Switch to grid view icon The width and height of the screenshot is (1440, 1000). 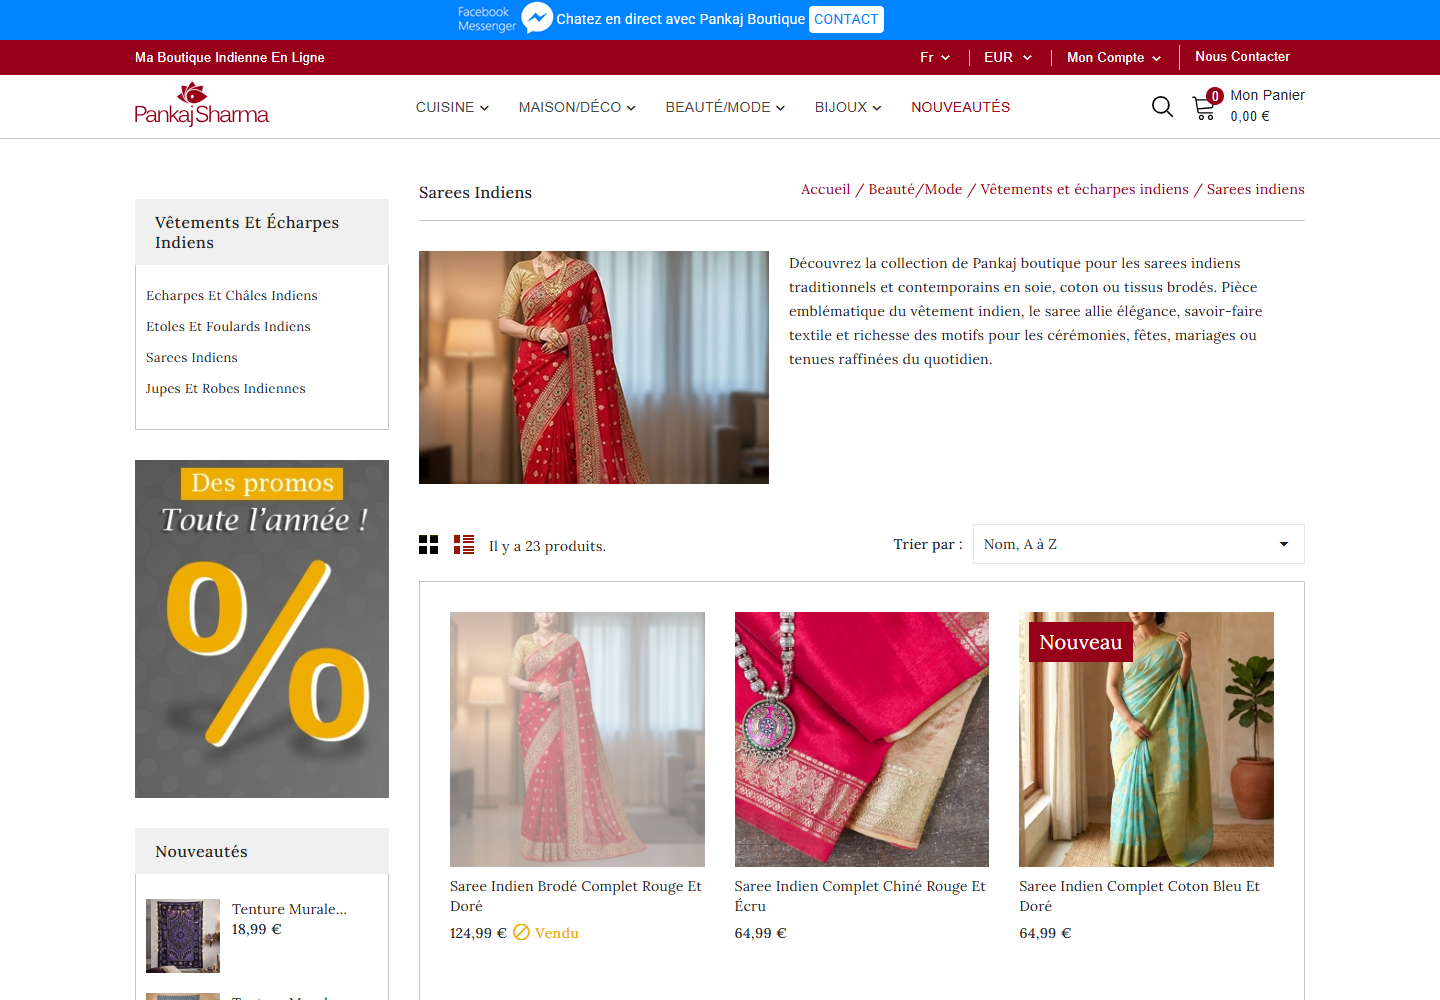pos(428,544)
